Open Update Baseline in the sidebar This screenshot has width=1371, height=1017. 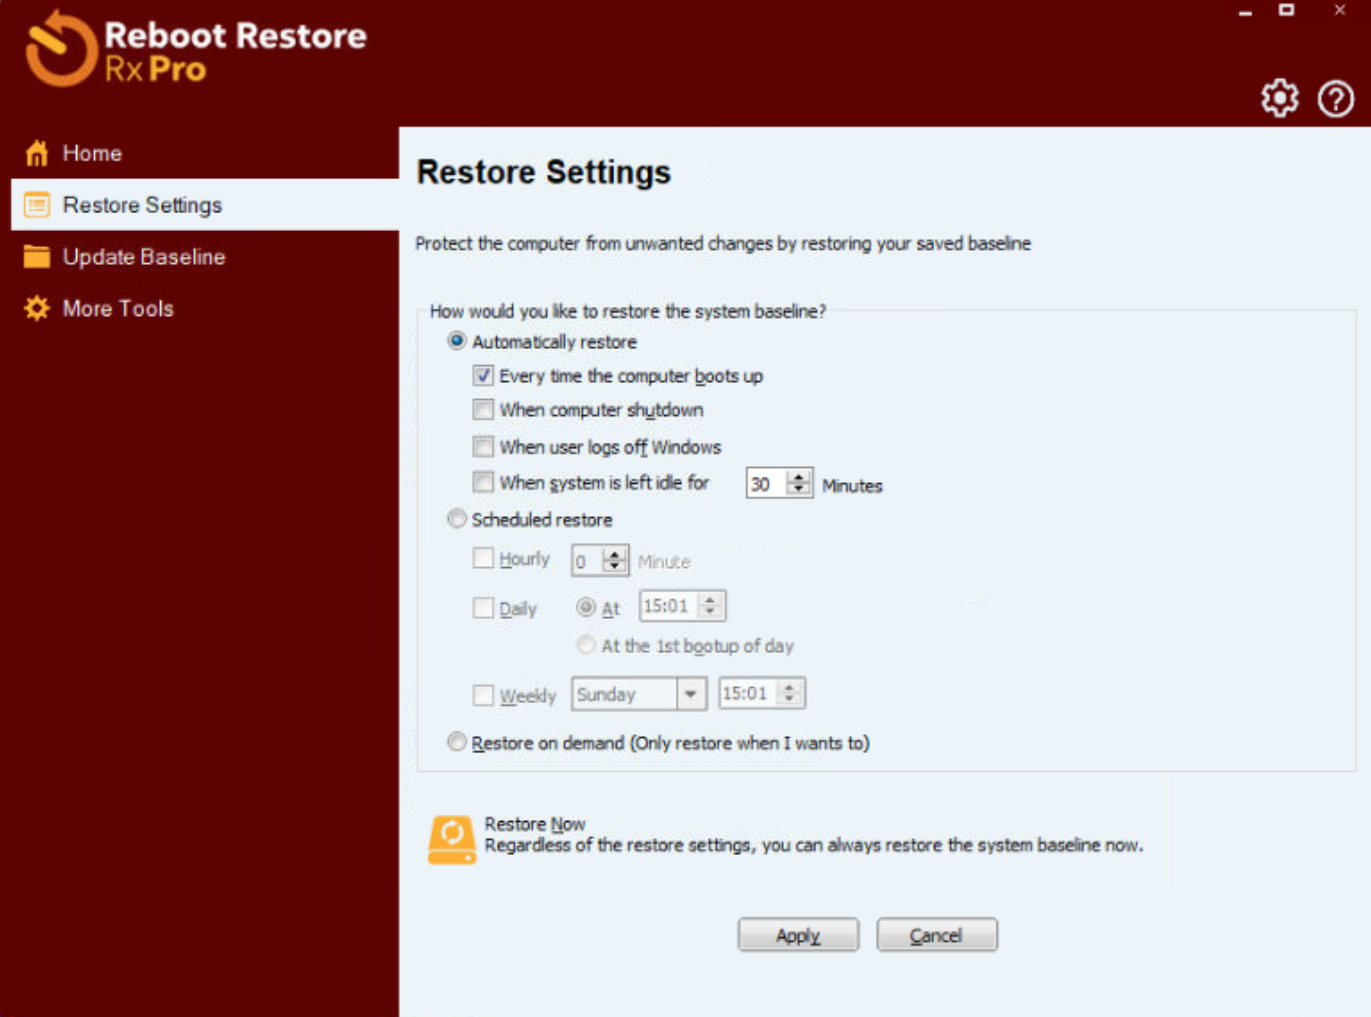click(144, 257)
